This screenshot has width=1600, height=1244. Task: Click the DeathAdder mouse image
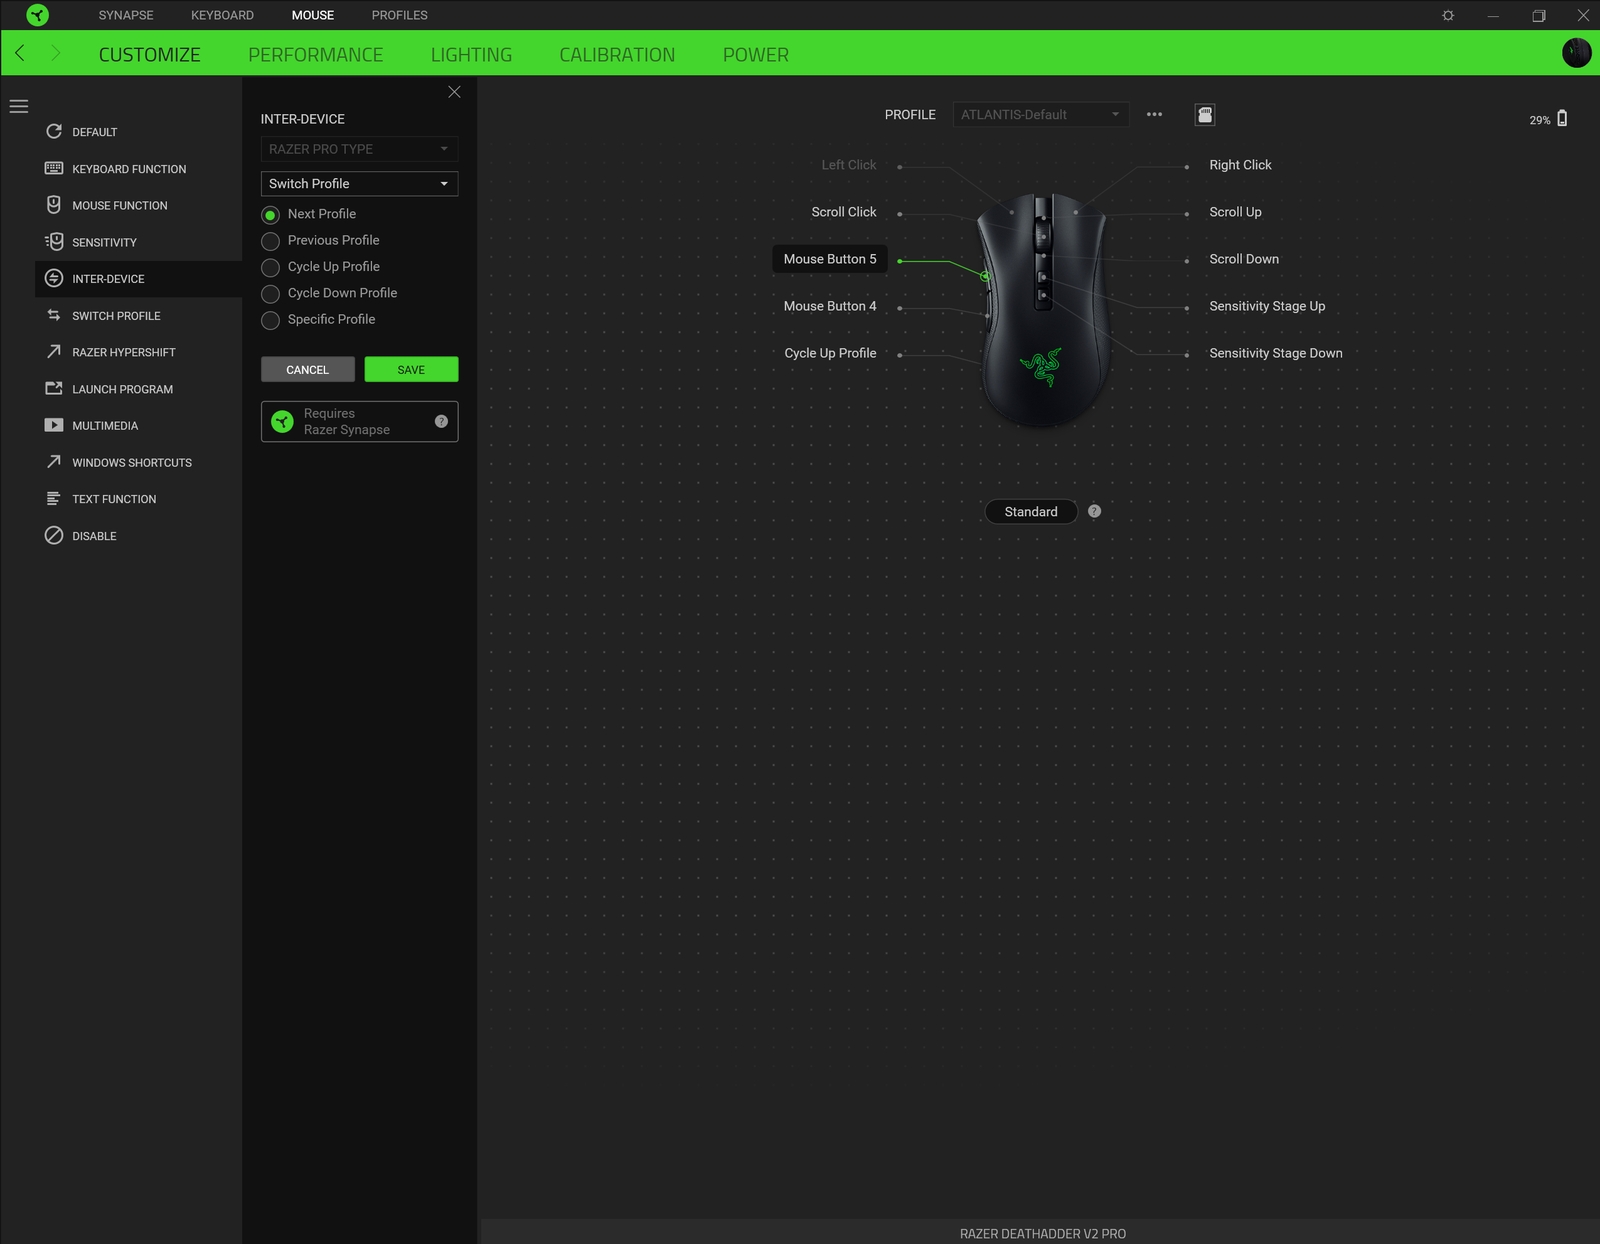[1044, 310]
